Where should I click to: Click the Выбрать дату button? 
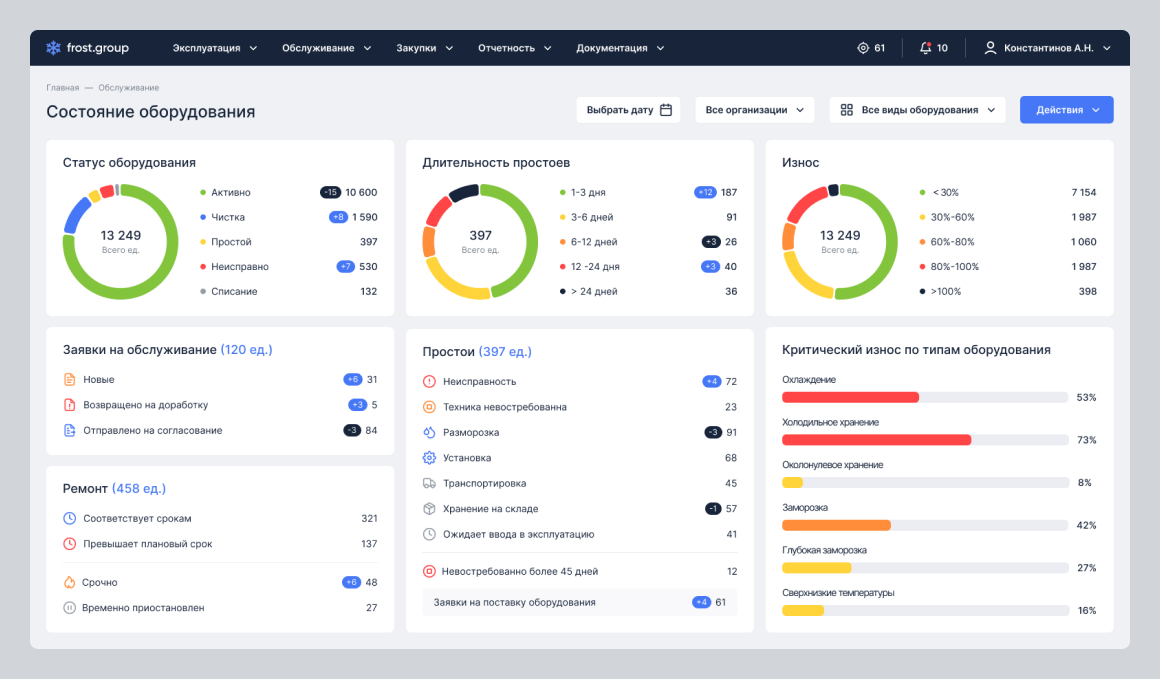(629, 110)
